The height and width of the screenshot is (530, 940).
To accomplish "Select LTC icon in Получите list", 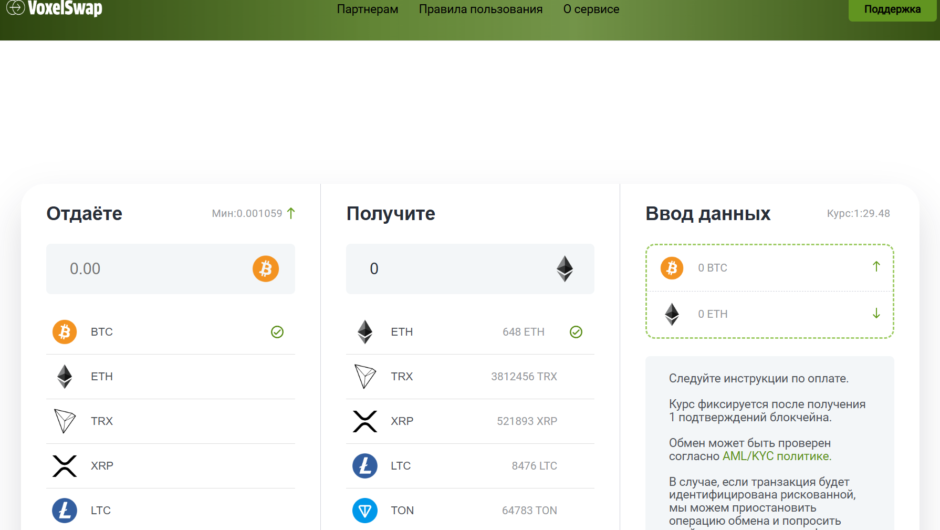I will [365, 466].
